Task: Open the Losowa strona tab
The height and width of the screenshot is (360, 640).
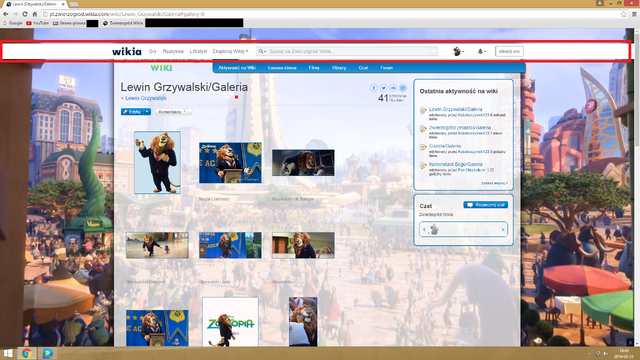Action: coord(282,68)
